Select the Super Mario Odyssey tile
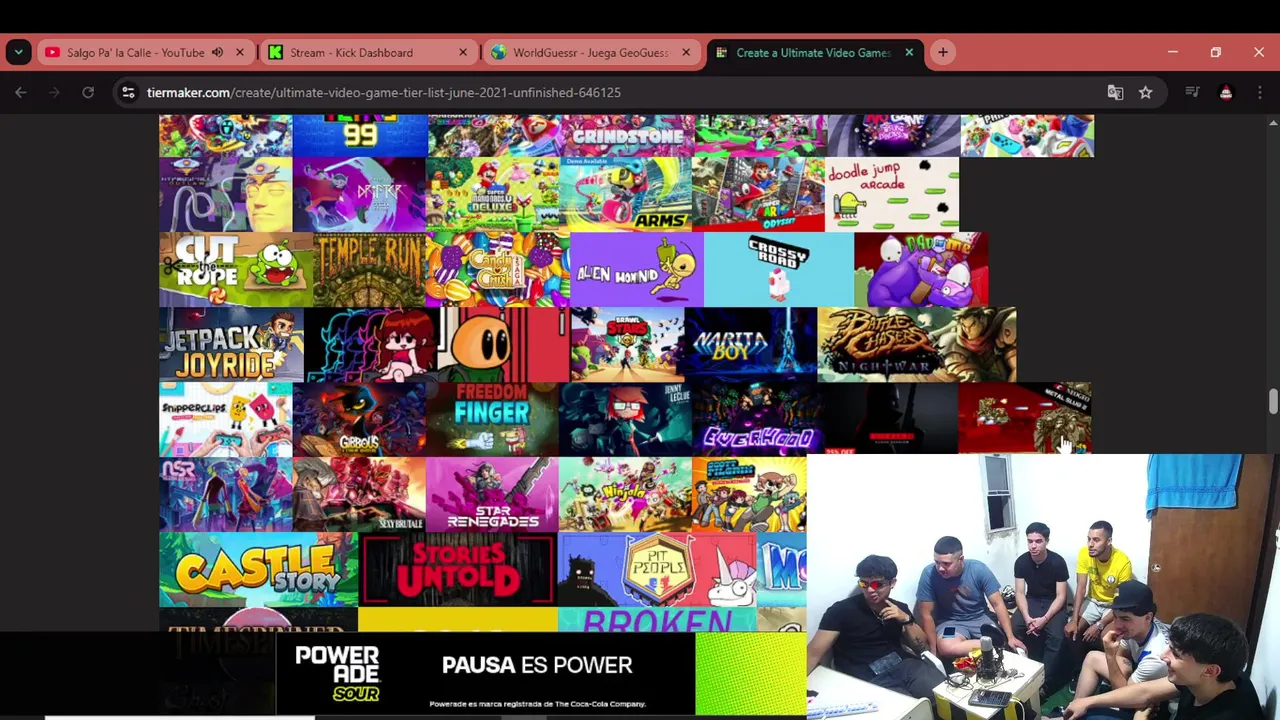Viewport: 1280px width, 720px height. pyautogui.click(x=758, y=194)
